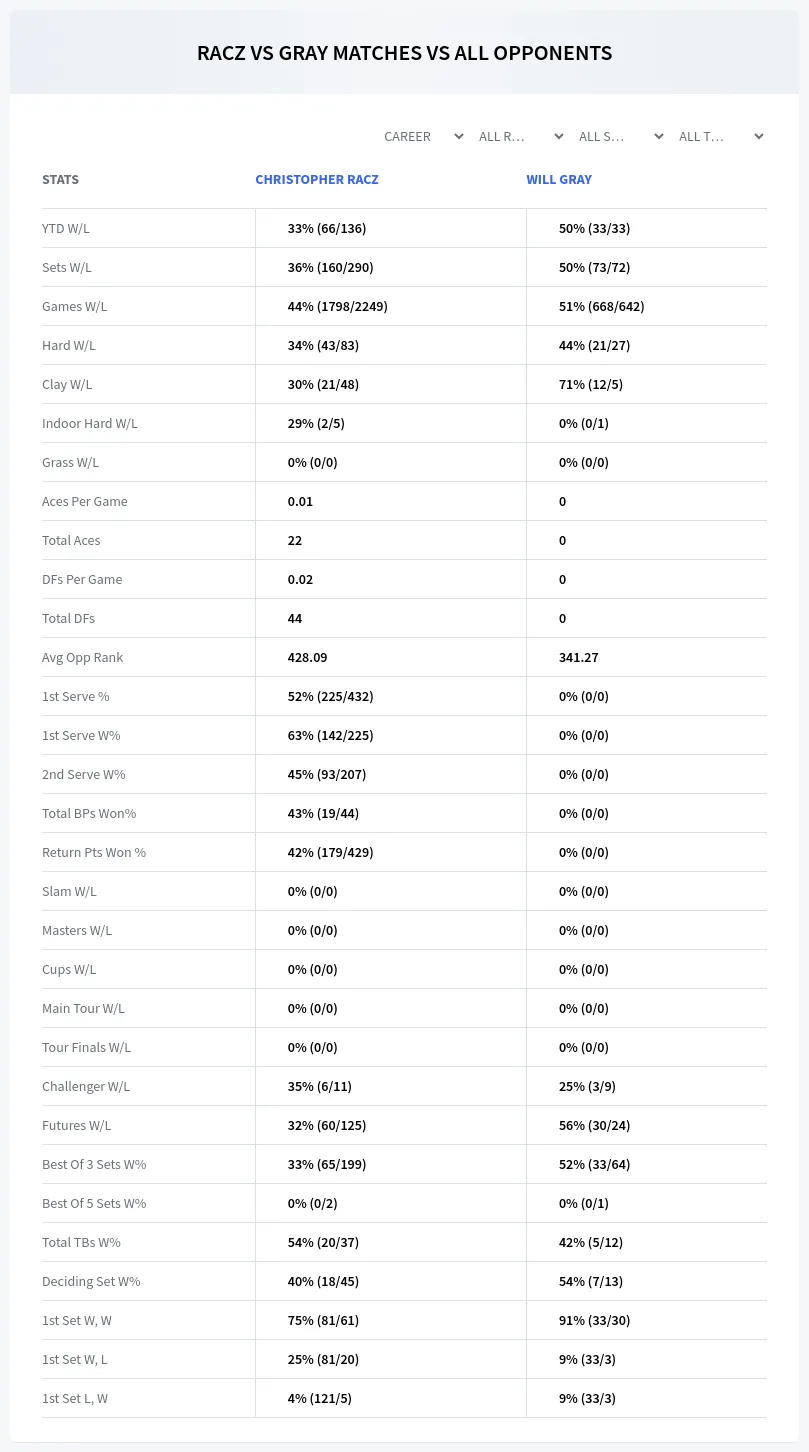Screen dimensions: 809x1452
Task: Select the Challenger W/L row label
Action: [x=86, y=1086]
